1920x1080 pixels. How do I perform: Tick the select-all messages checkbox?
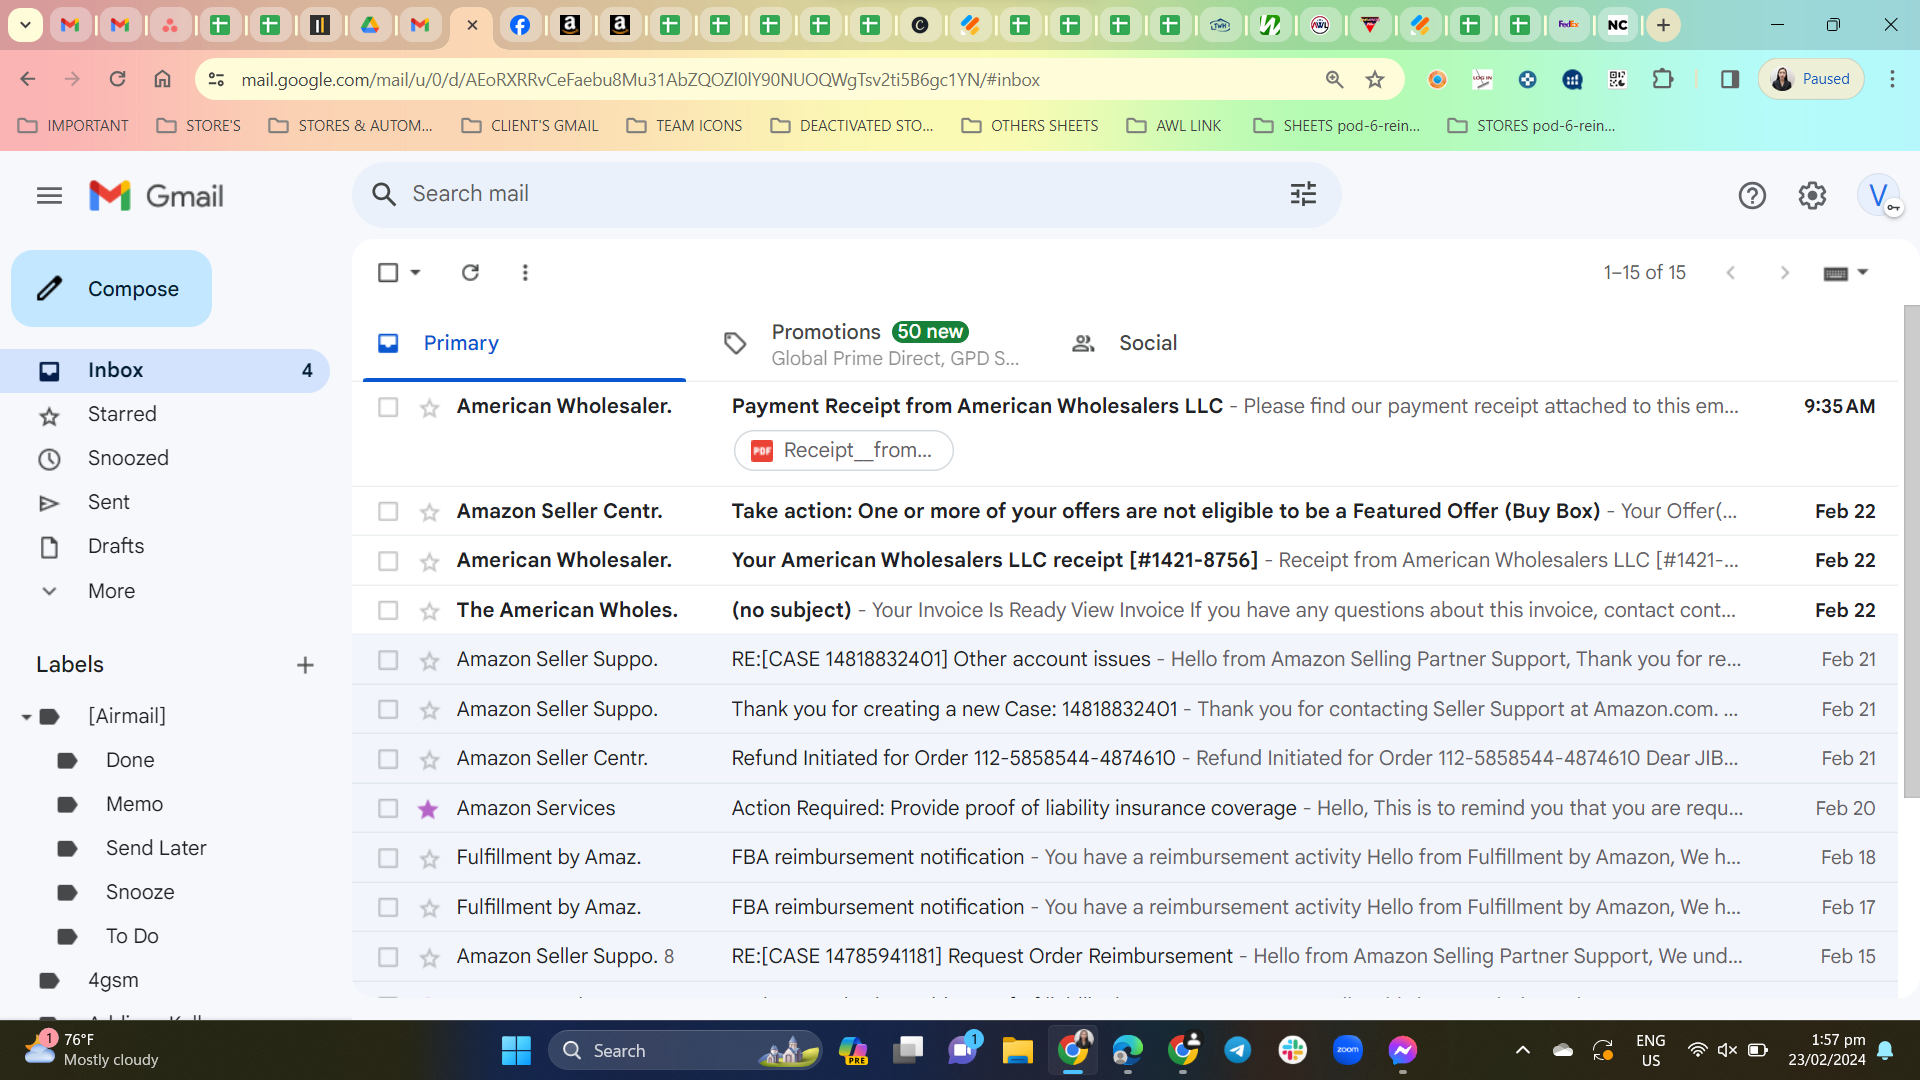[x=388, y=272]
